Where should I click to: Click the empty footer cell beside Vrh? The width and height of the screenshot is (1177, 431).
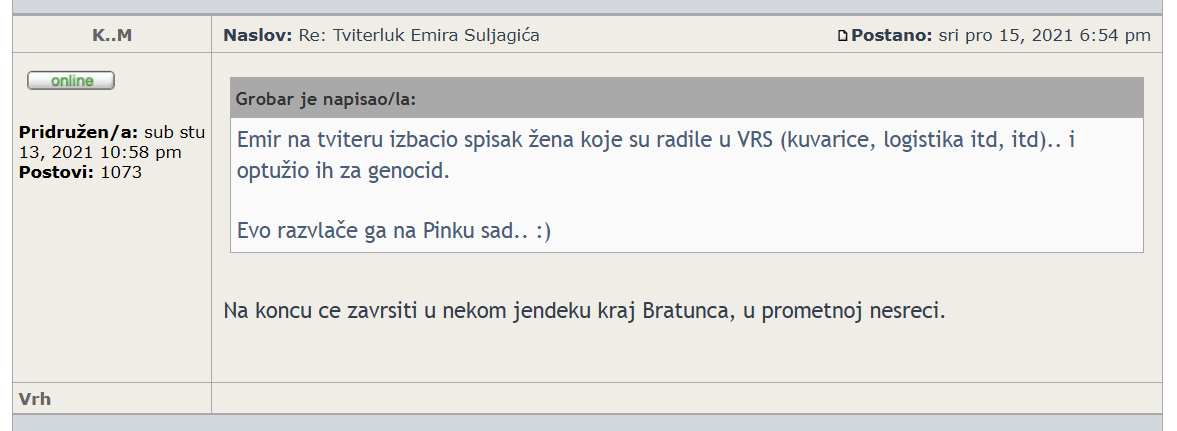686,398
